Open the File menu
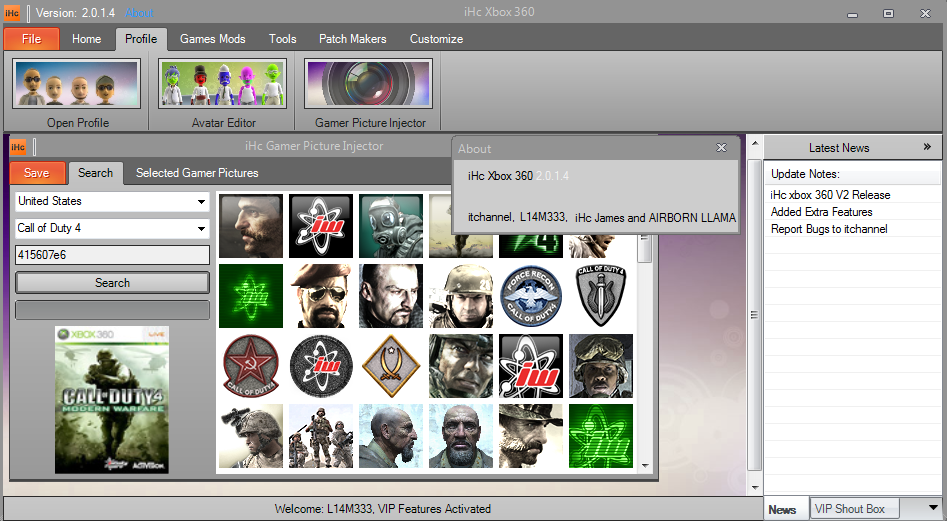Screen dimensions: 947x521 (x=31, y=39)
